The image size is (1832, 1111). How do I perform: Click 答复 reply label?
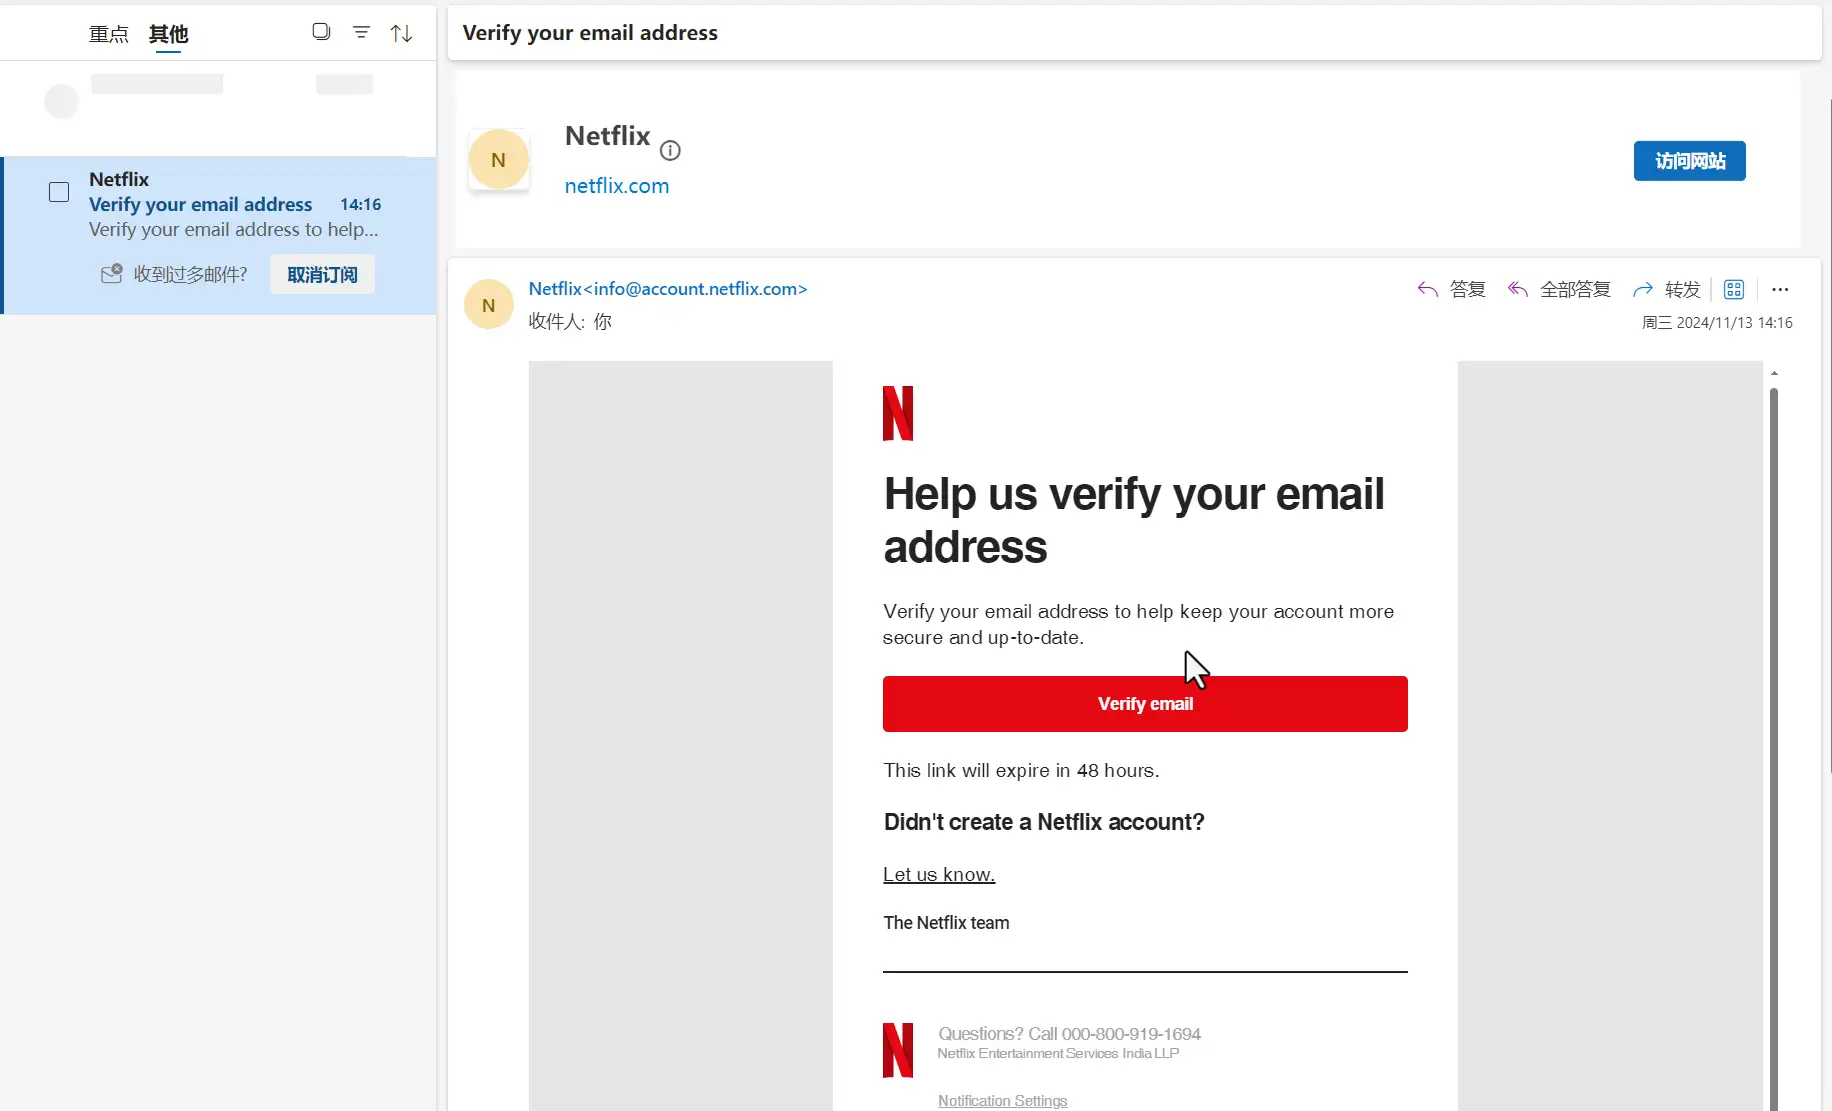[x=1467, y=289]
